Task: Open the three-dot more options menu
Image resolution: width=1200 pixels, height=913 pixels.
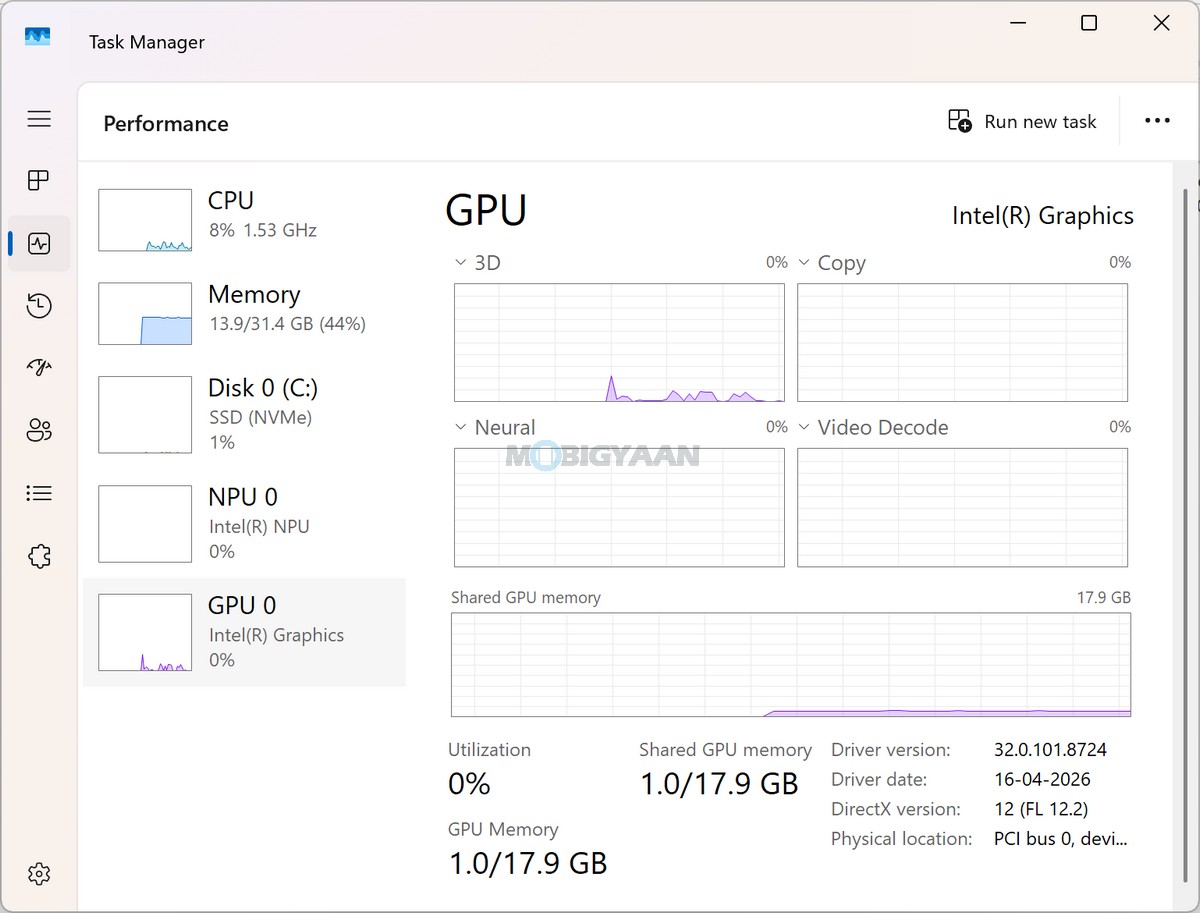Action: click(1157, 121)
